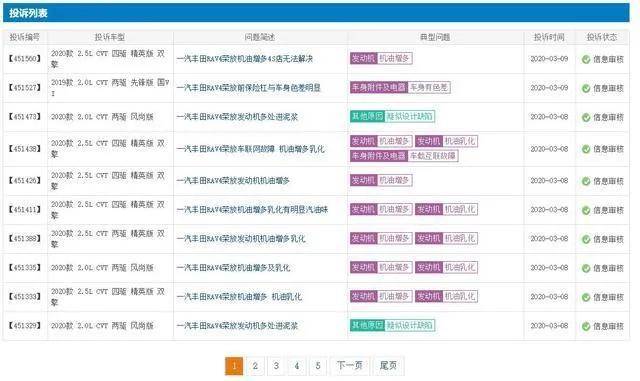The height and width of the screenshot is (381, 640).
Task: Click green check icon in row 451329
Action: (x=586, y=326)
